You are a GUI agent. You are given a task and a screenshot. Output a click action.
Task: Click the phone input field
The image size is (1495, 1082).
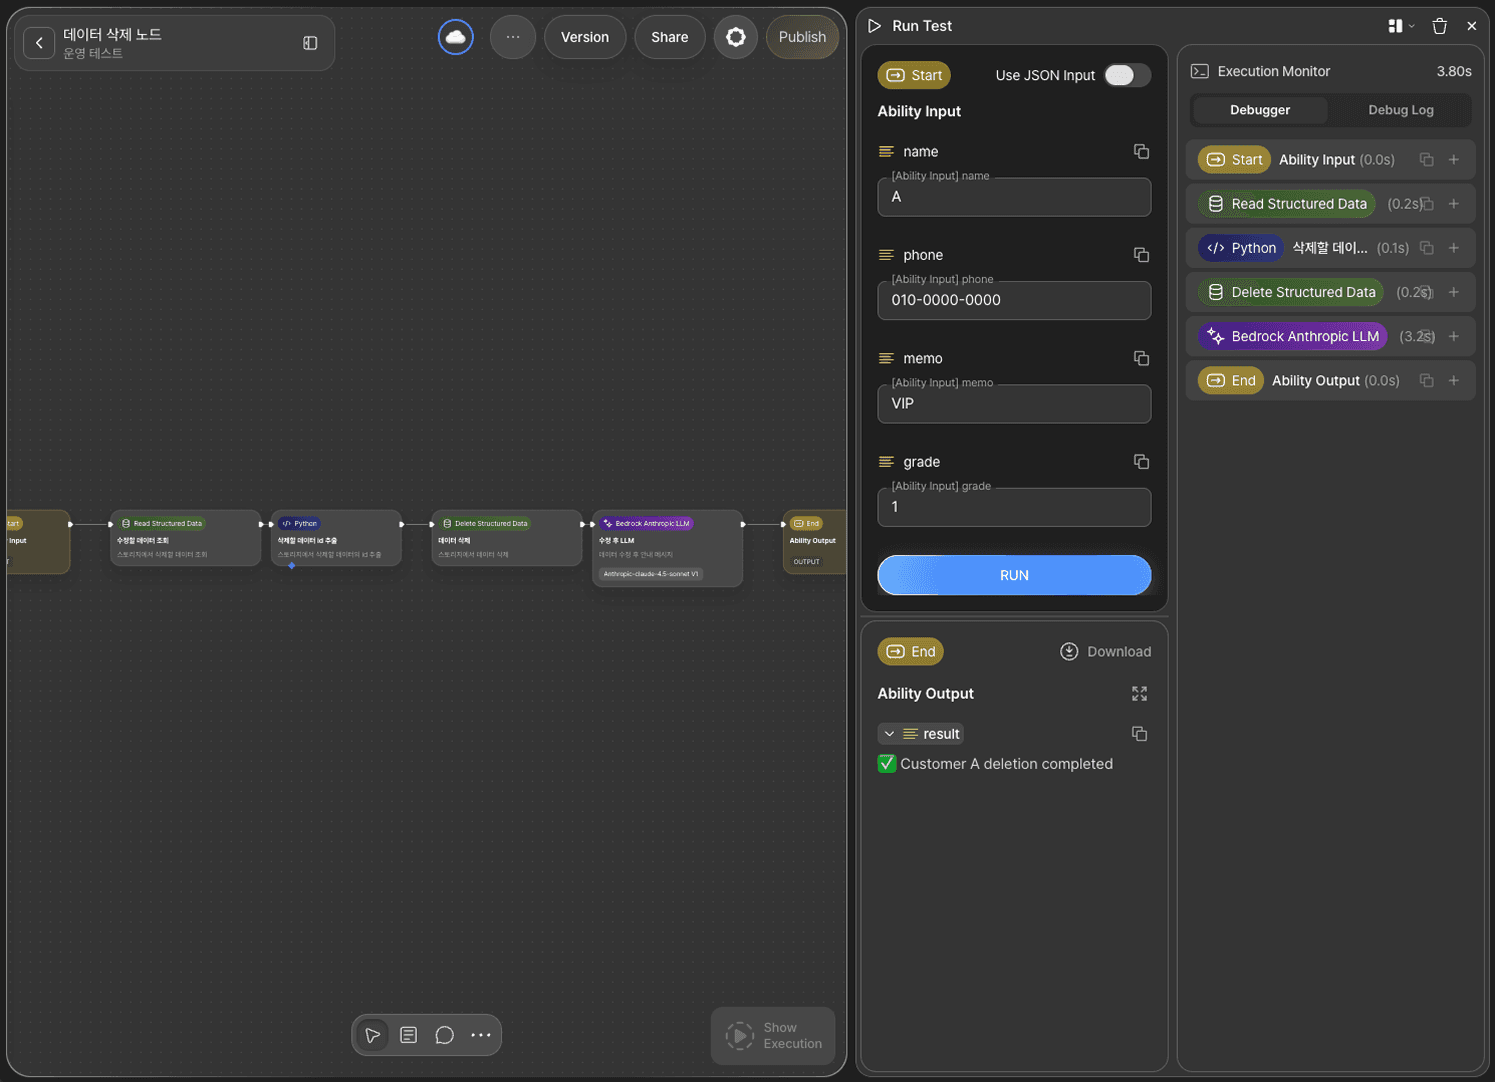[1014, 300]
